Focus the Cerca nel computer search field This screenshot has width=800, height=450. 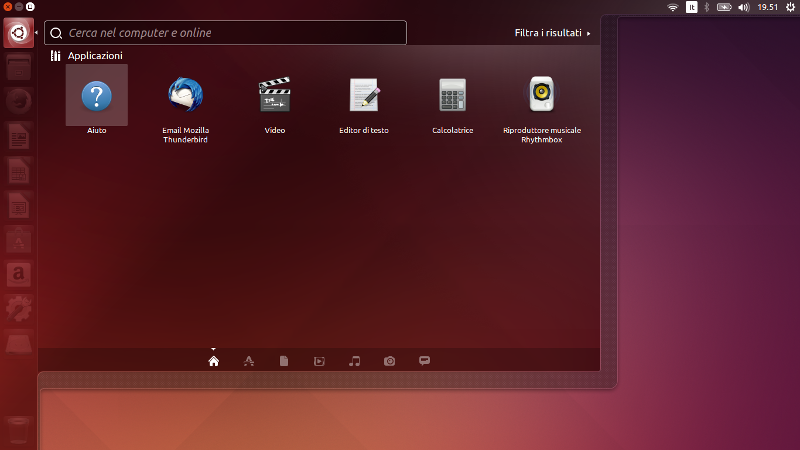(230, 33)
